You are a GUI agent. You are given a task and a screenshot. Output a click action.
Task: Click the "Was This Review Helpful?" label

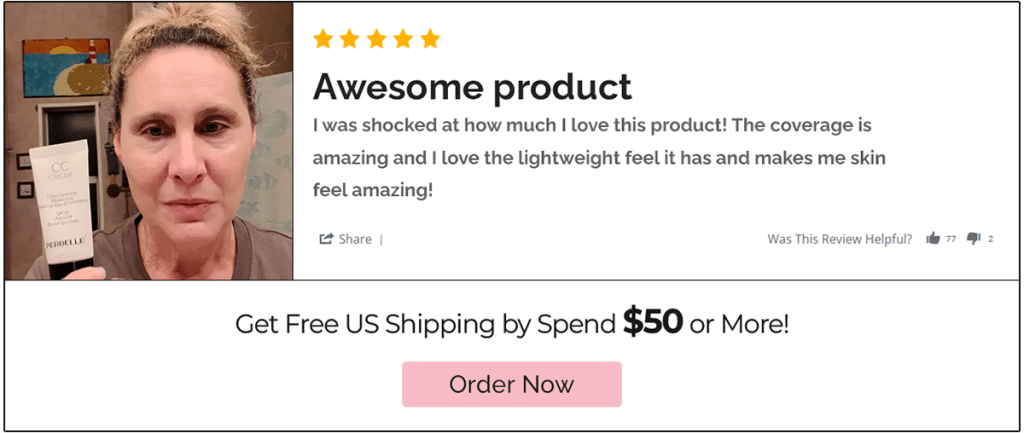coord(839,239)
